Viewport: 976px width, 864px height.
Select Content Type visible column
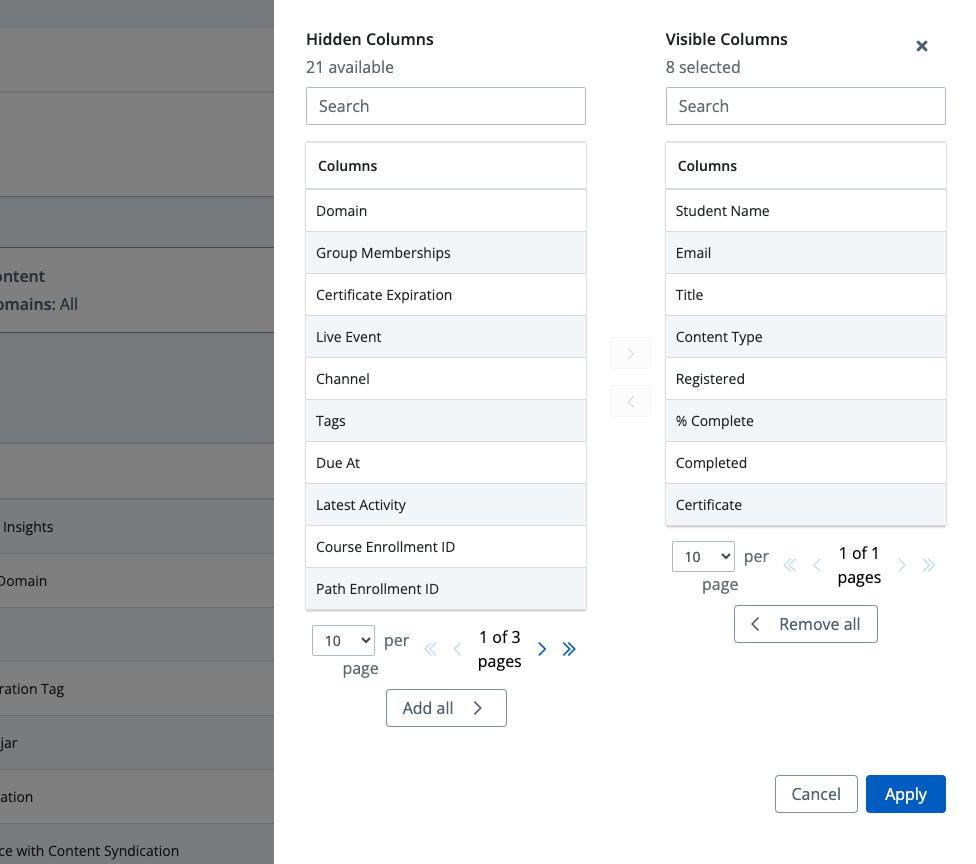[x=806, y=337]
